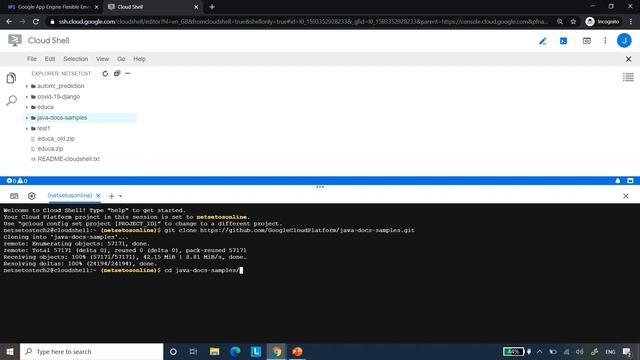Bookmark this page with star icon
Viewport: 640px width, 360px height.
click(573, 22)
